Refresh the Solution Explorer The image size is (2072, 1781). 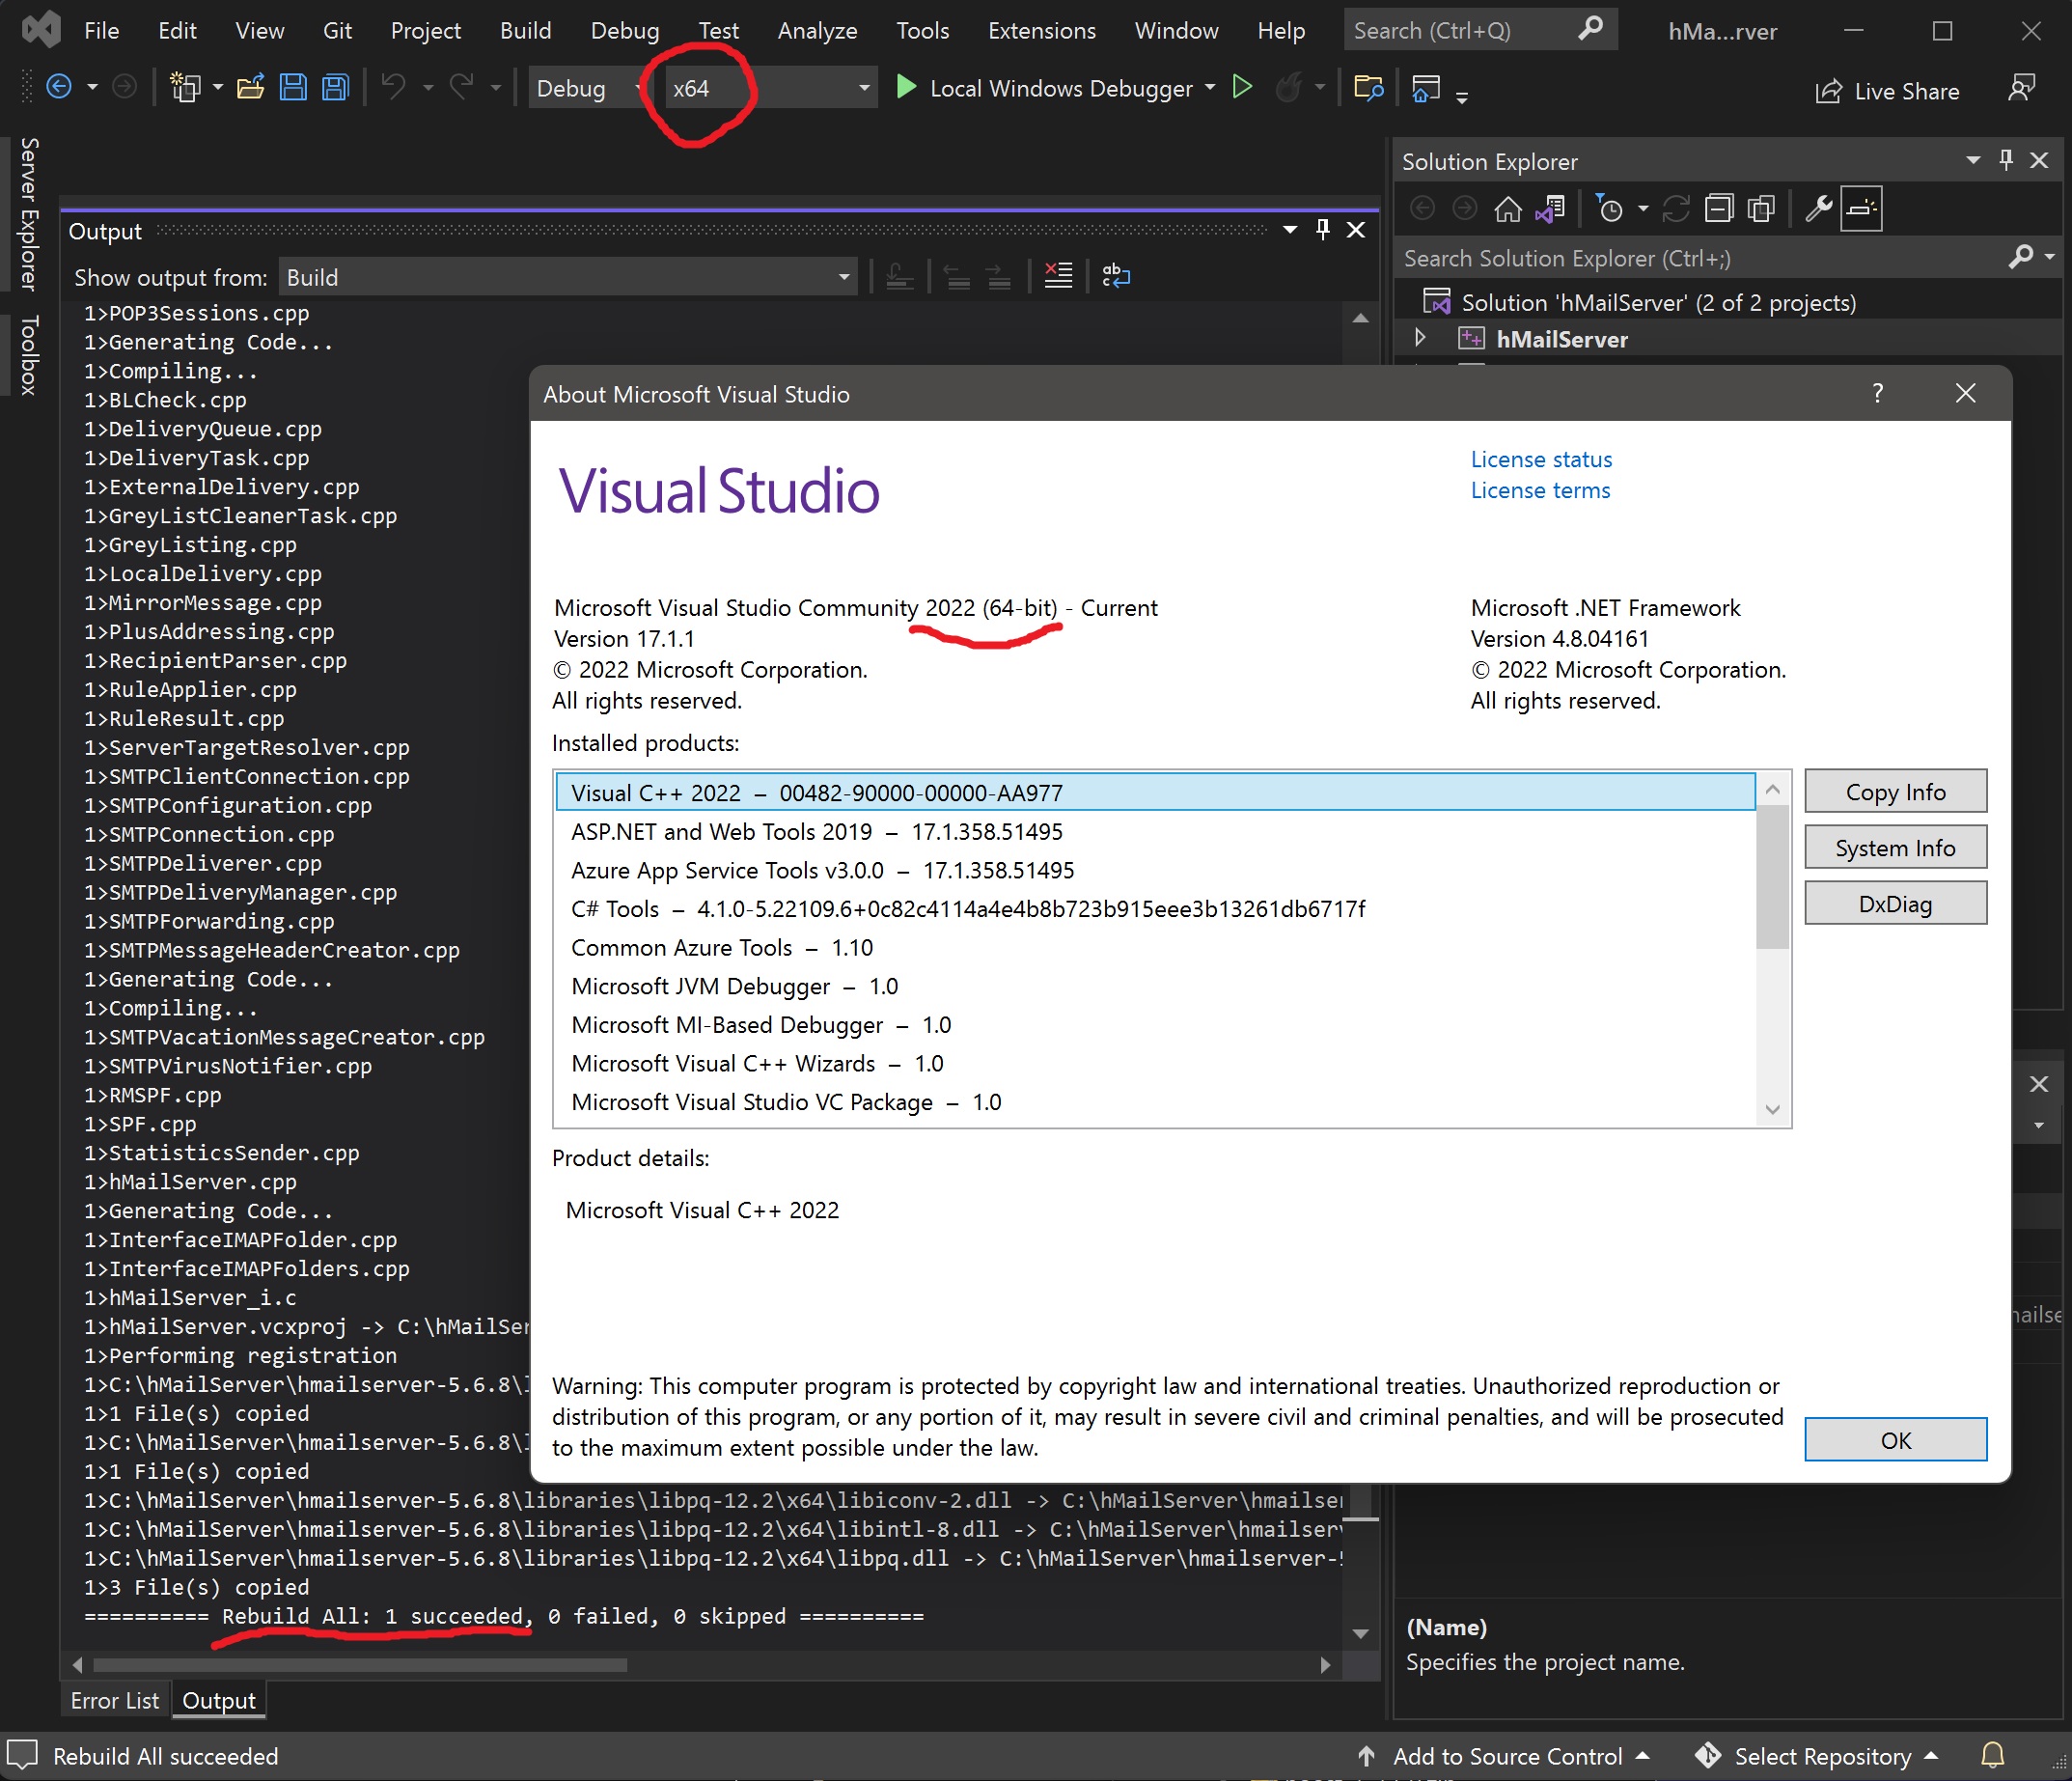point(1678,209)
